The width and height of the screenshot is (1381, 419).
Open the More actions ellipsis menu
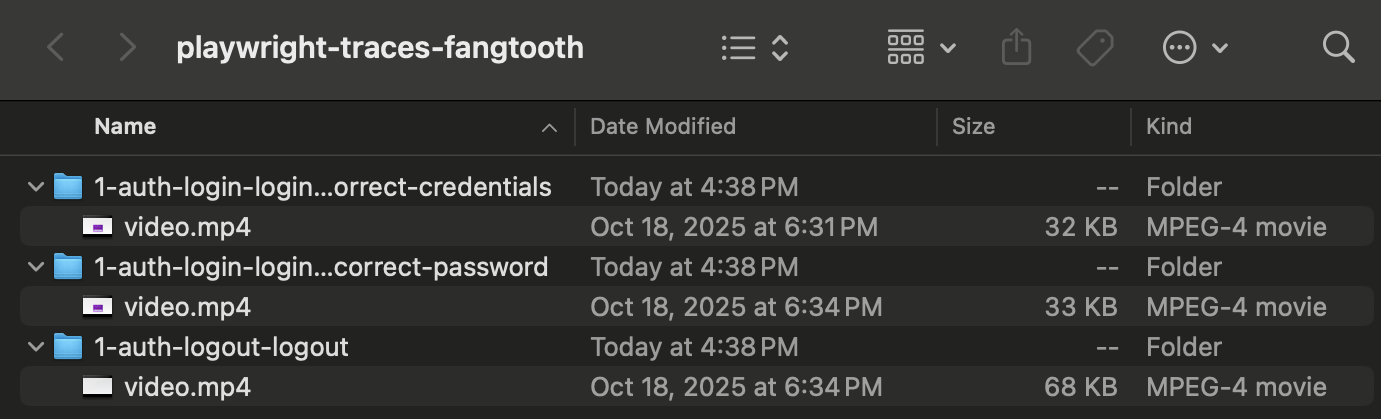coord(1194,47)
